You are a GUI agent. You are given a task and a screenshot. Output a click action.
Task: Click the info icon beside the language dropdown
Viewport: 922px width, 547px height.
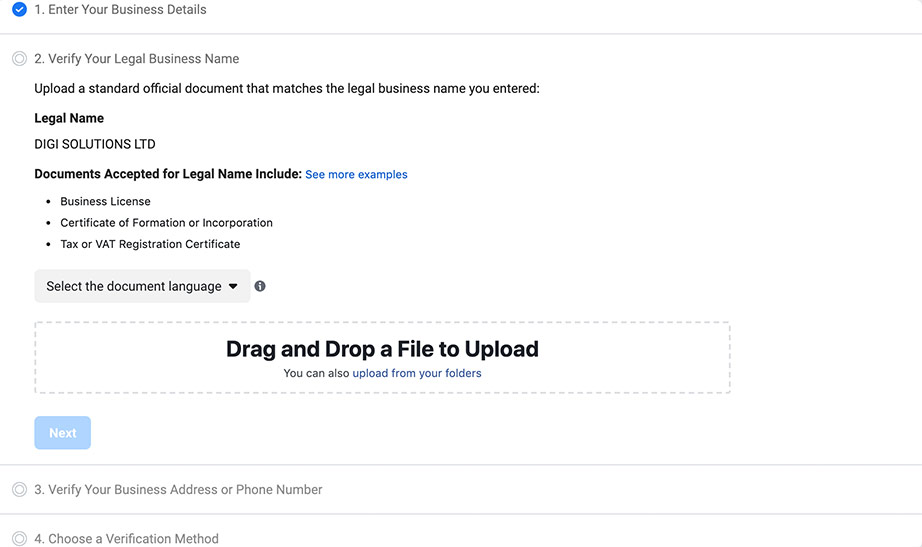pos(260,286)
